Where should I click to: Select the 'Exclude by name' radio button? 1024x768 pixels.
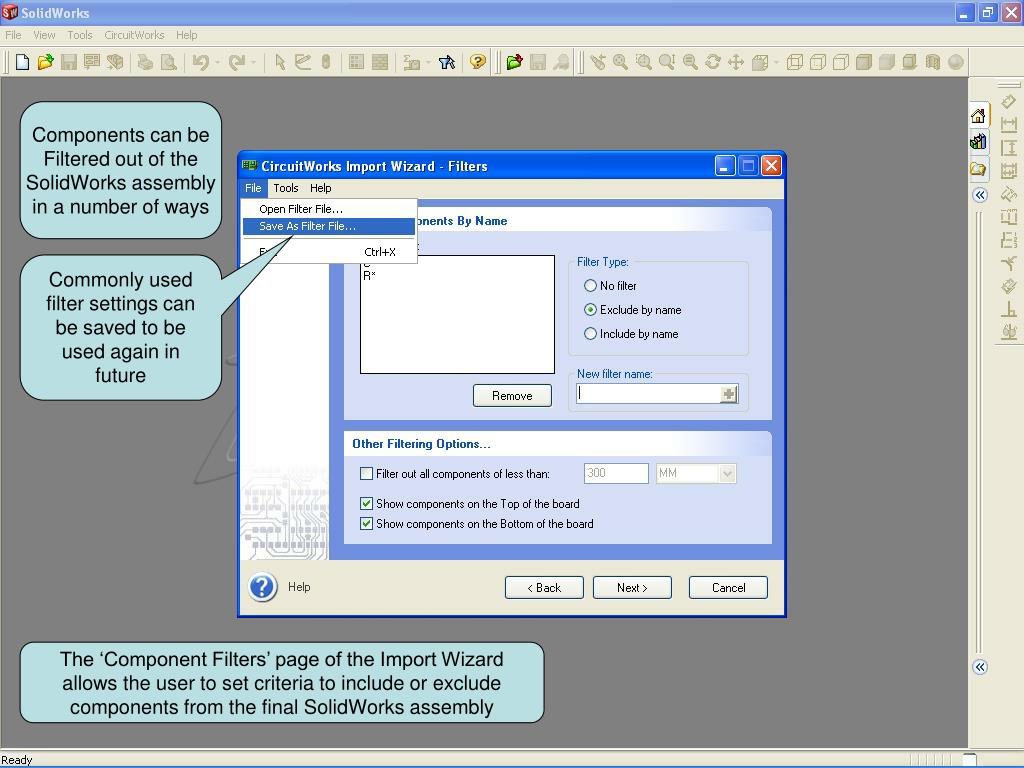(x=590, y=310)
